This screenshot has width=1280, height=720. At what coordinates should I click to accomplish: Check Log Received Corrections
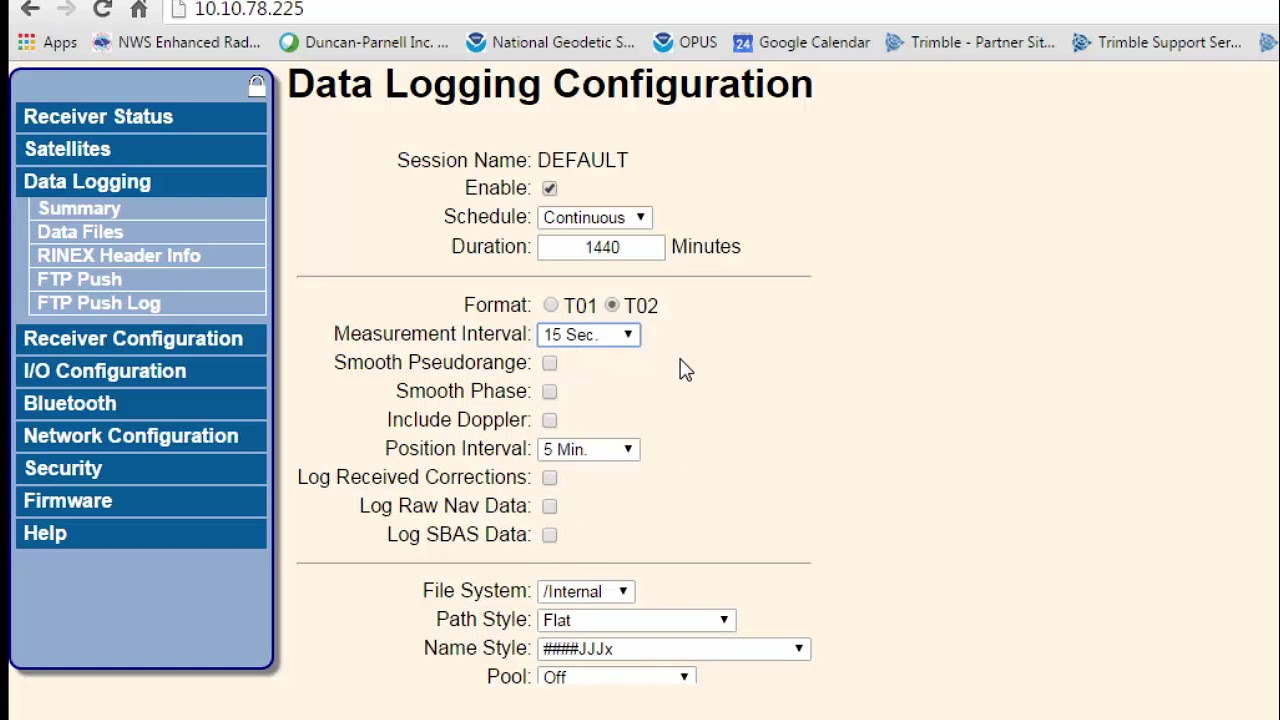(x=550, y=478)
